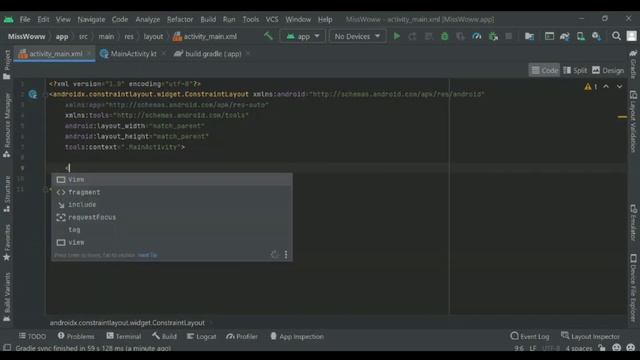Run the app with green play button

pyautogui.click(x=396, y=36)
